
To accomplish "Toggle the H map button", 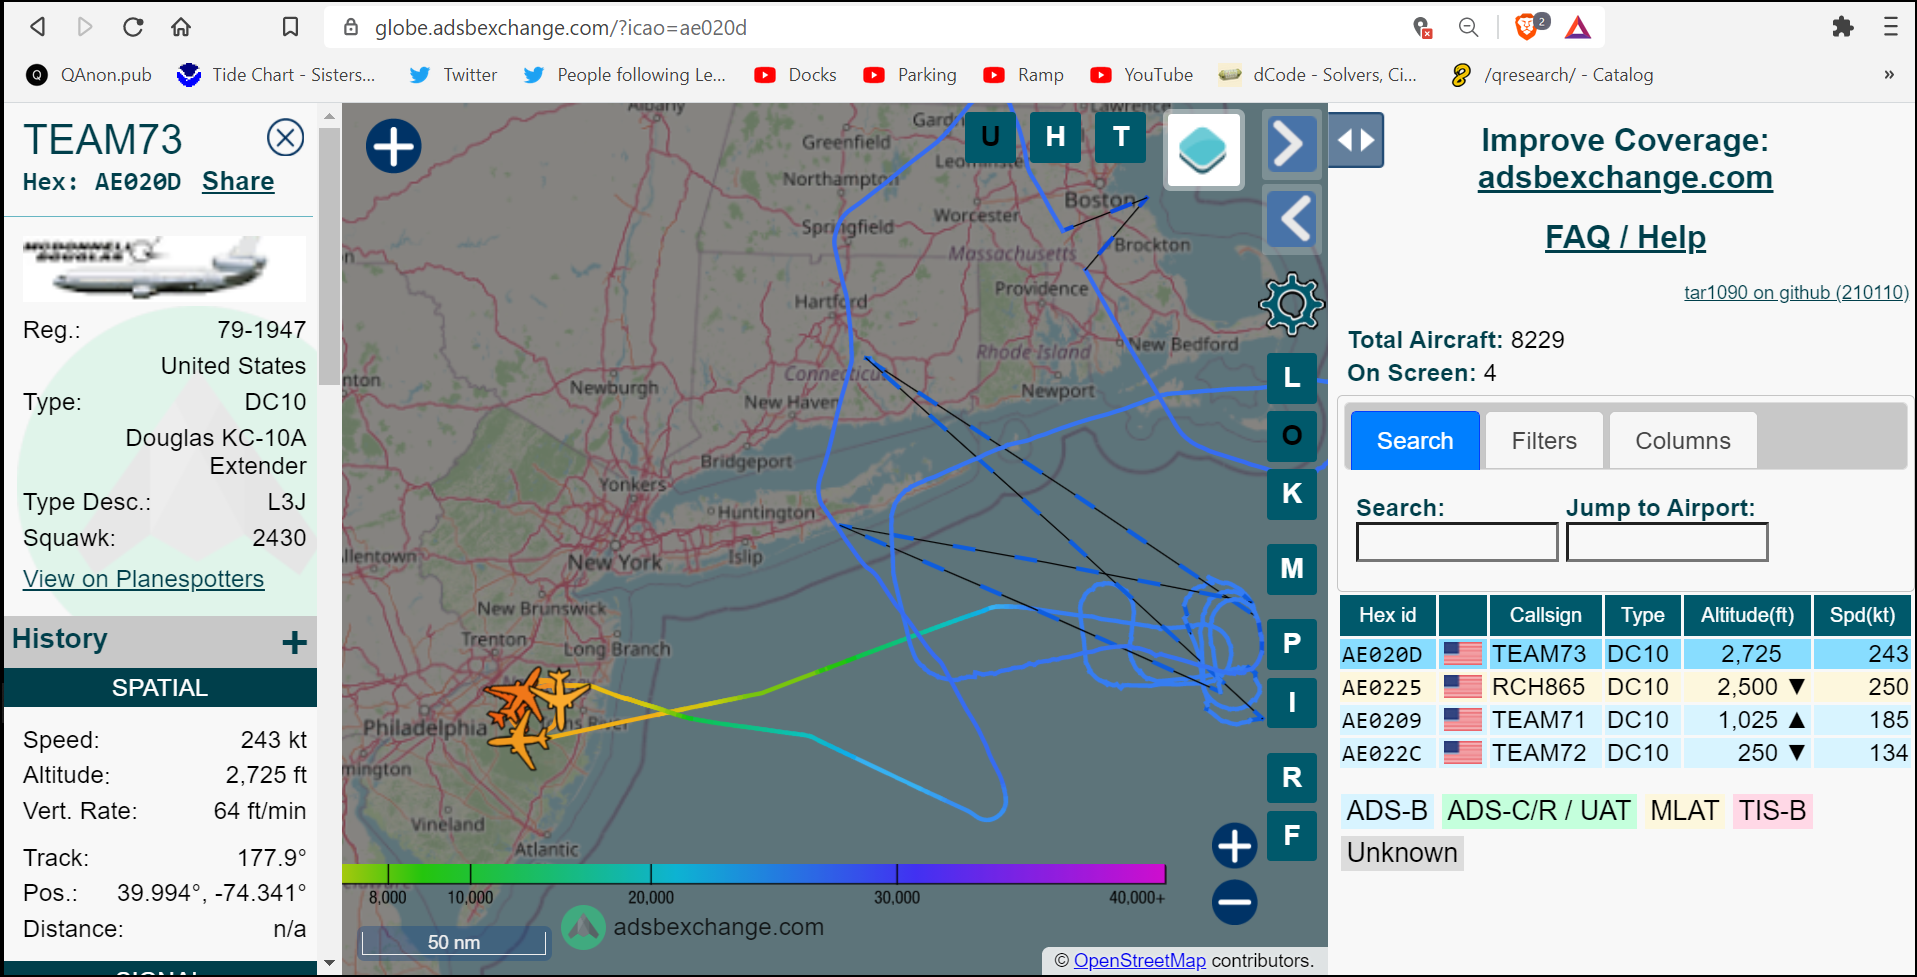I will click(x=1055, y=137).
